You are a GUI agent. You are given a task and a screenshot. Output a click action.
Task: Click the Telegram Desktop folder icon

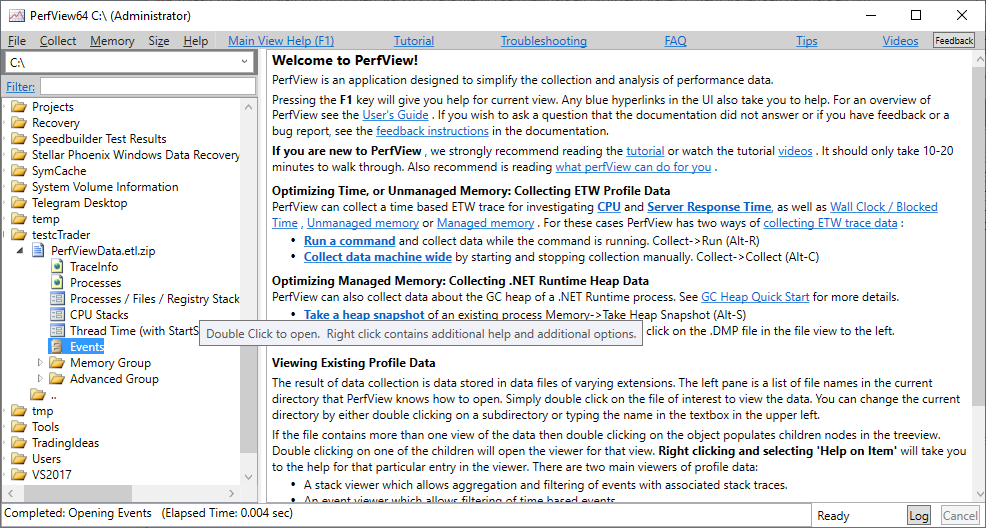pyautogui.click(x=19, y=203)
